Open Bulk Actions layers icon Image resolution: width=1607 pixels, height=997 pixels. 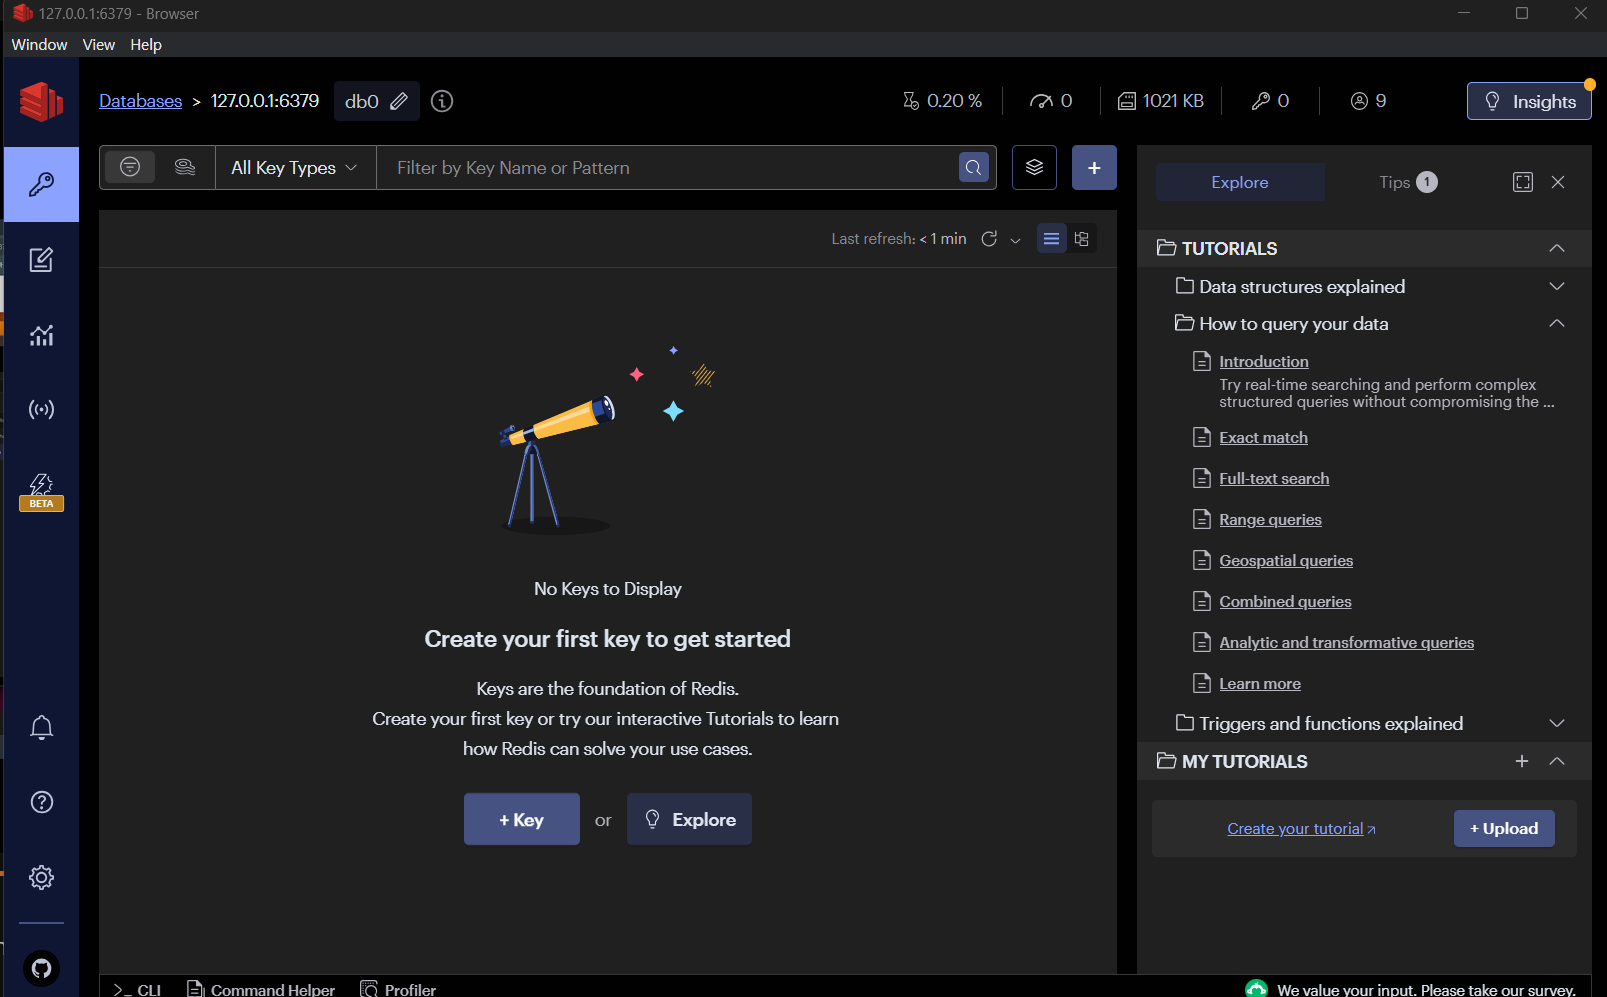(1034, 167)
